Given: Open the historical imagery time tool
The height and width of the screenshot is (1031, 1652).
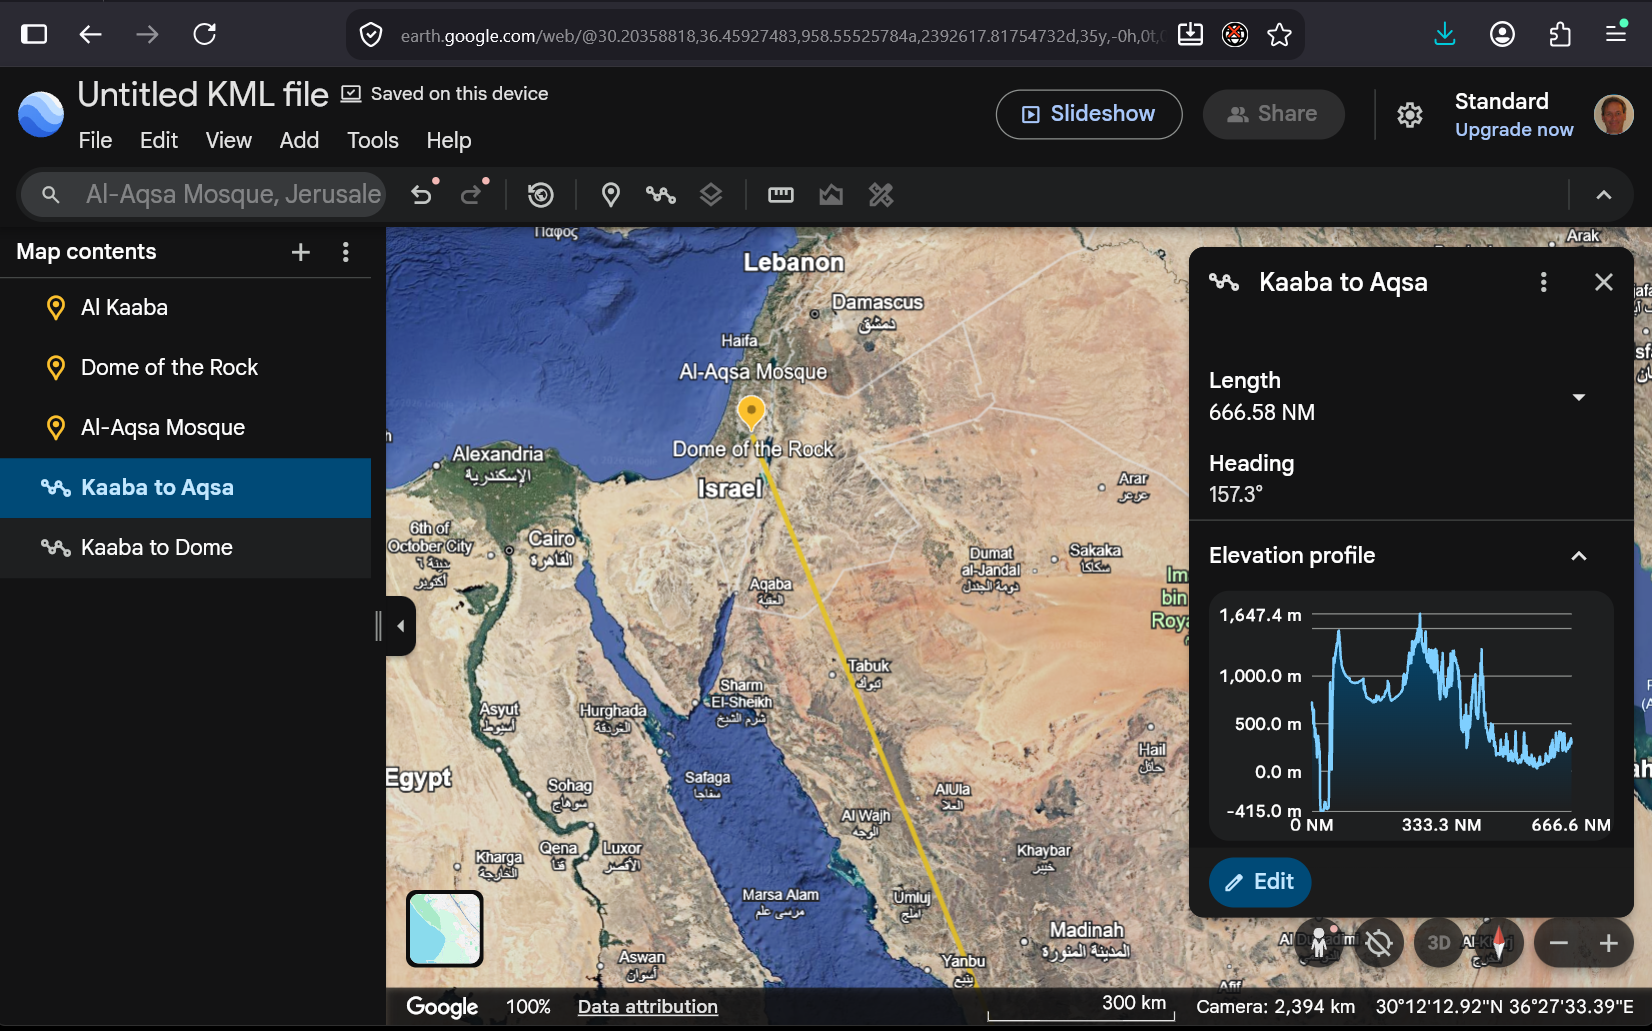Looking at the screenshot, I should [x=541, y=194].
